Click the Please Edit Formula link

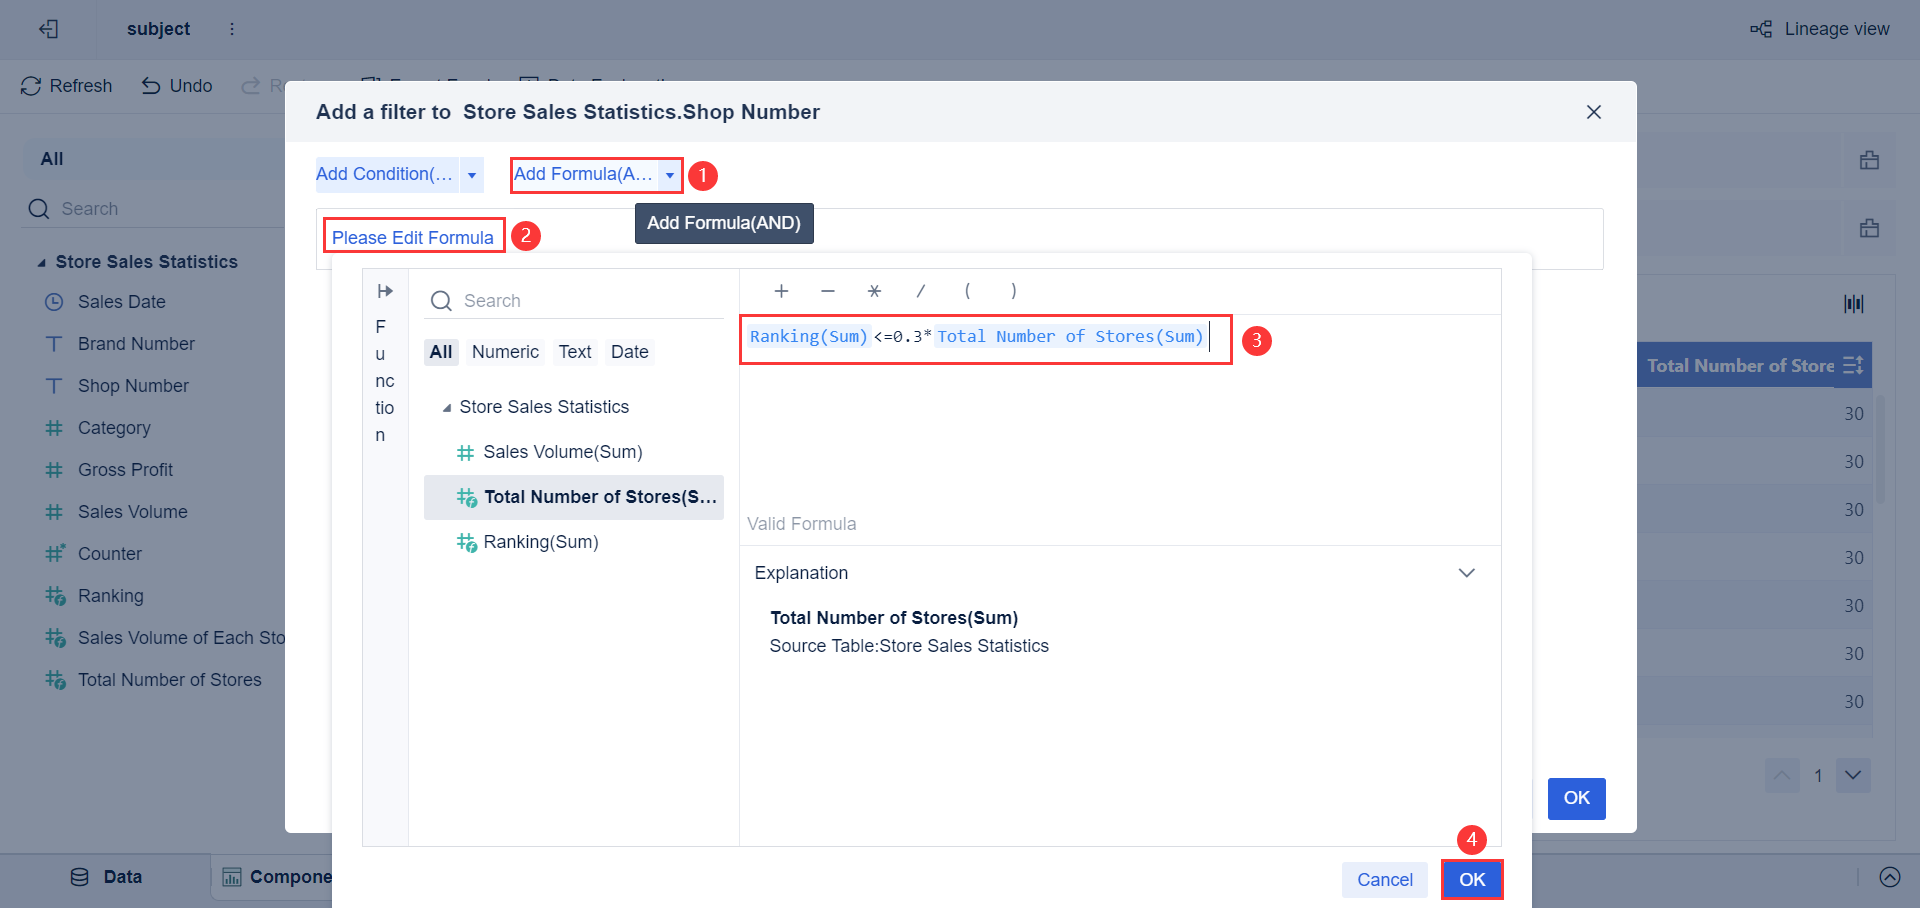pyautogui.click(x=413, y=237)
